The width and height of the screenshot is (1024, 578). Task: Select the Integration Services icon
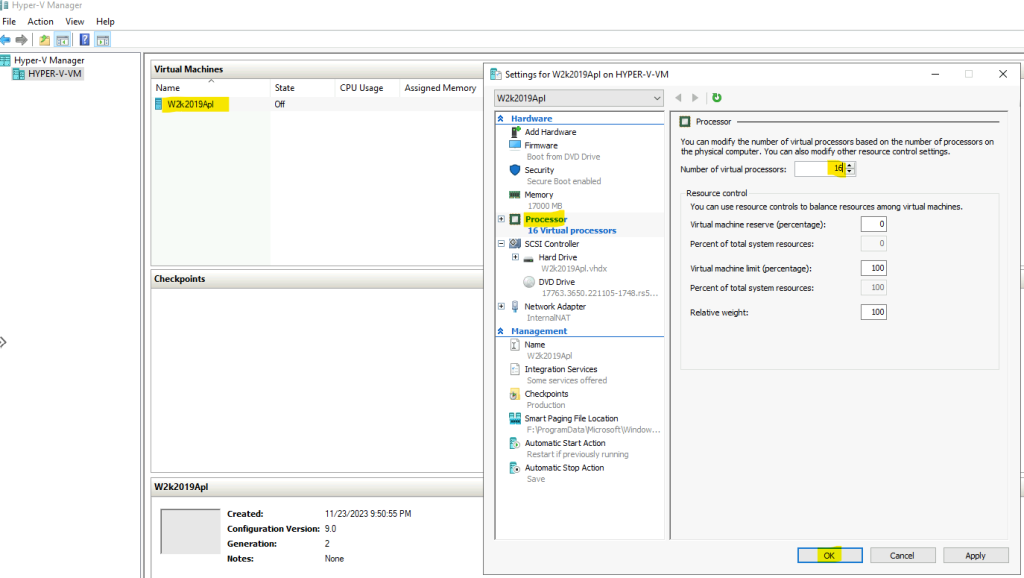click(x=515, y=370)
